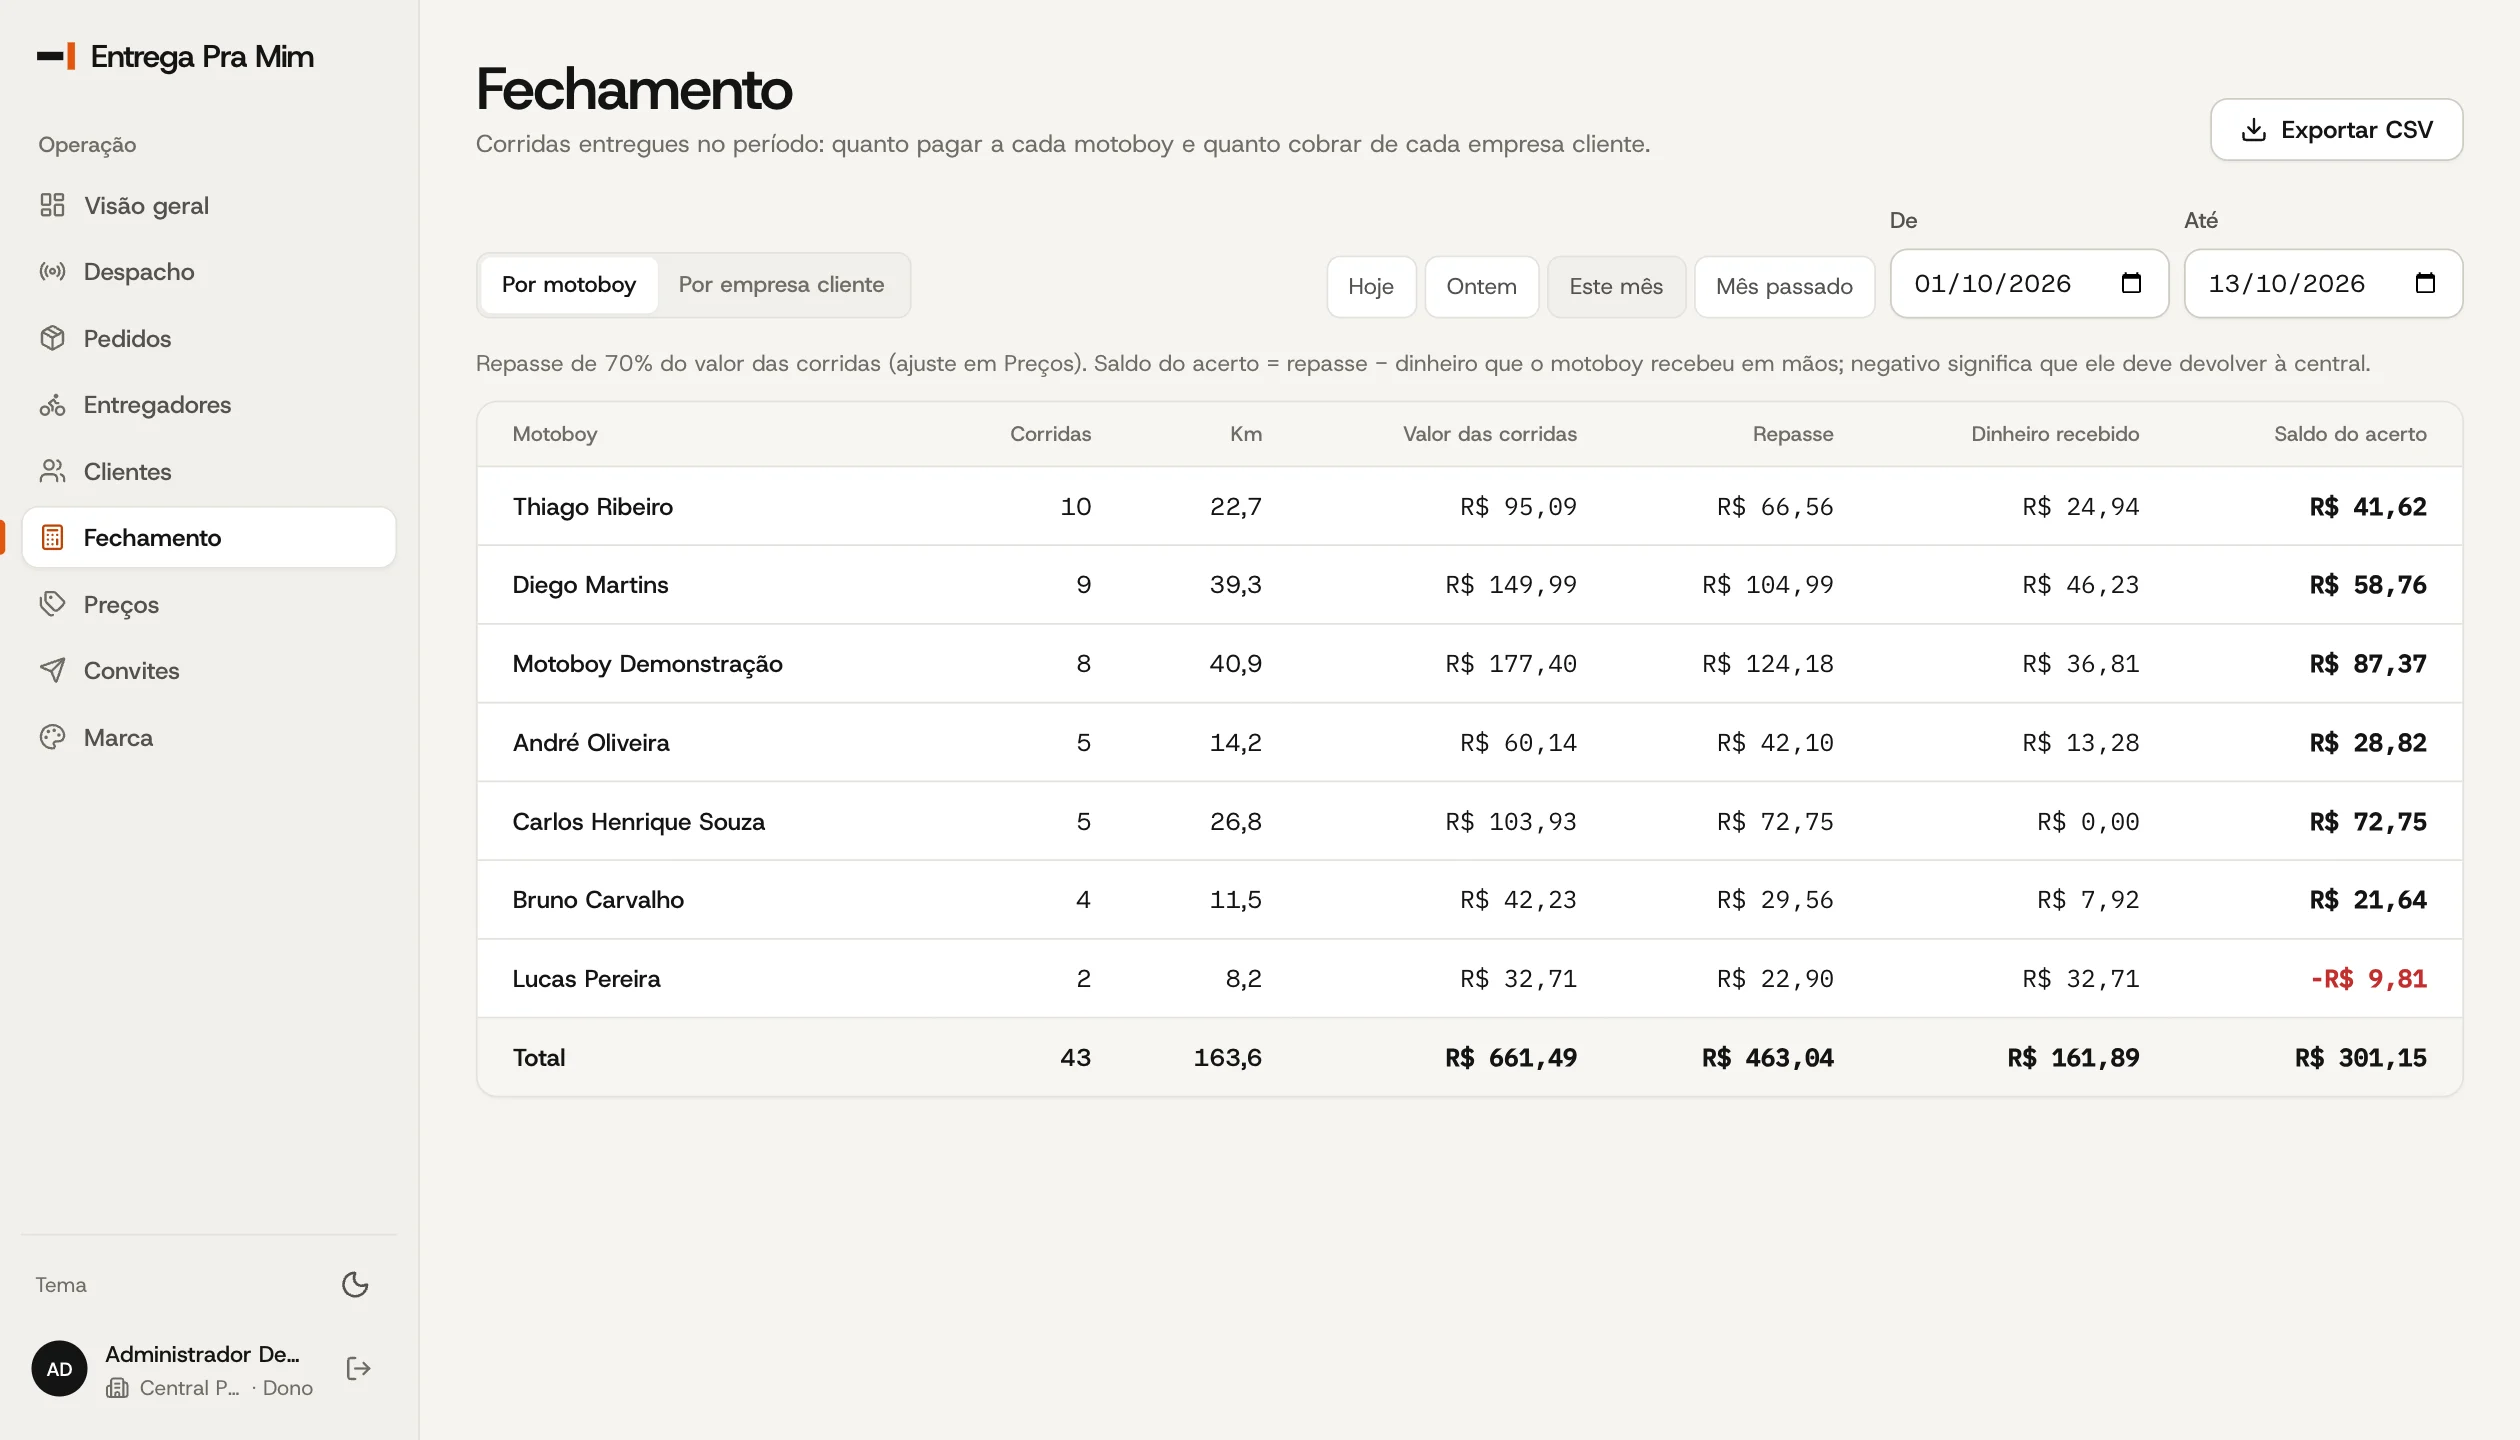Toggle dark theme moon icon
This screenshot has height=1440, width=2520.
pyautogui.click(x=355, y=1284)
